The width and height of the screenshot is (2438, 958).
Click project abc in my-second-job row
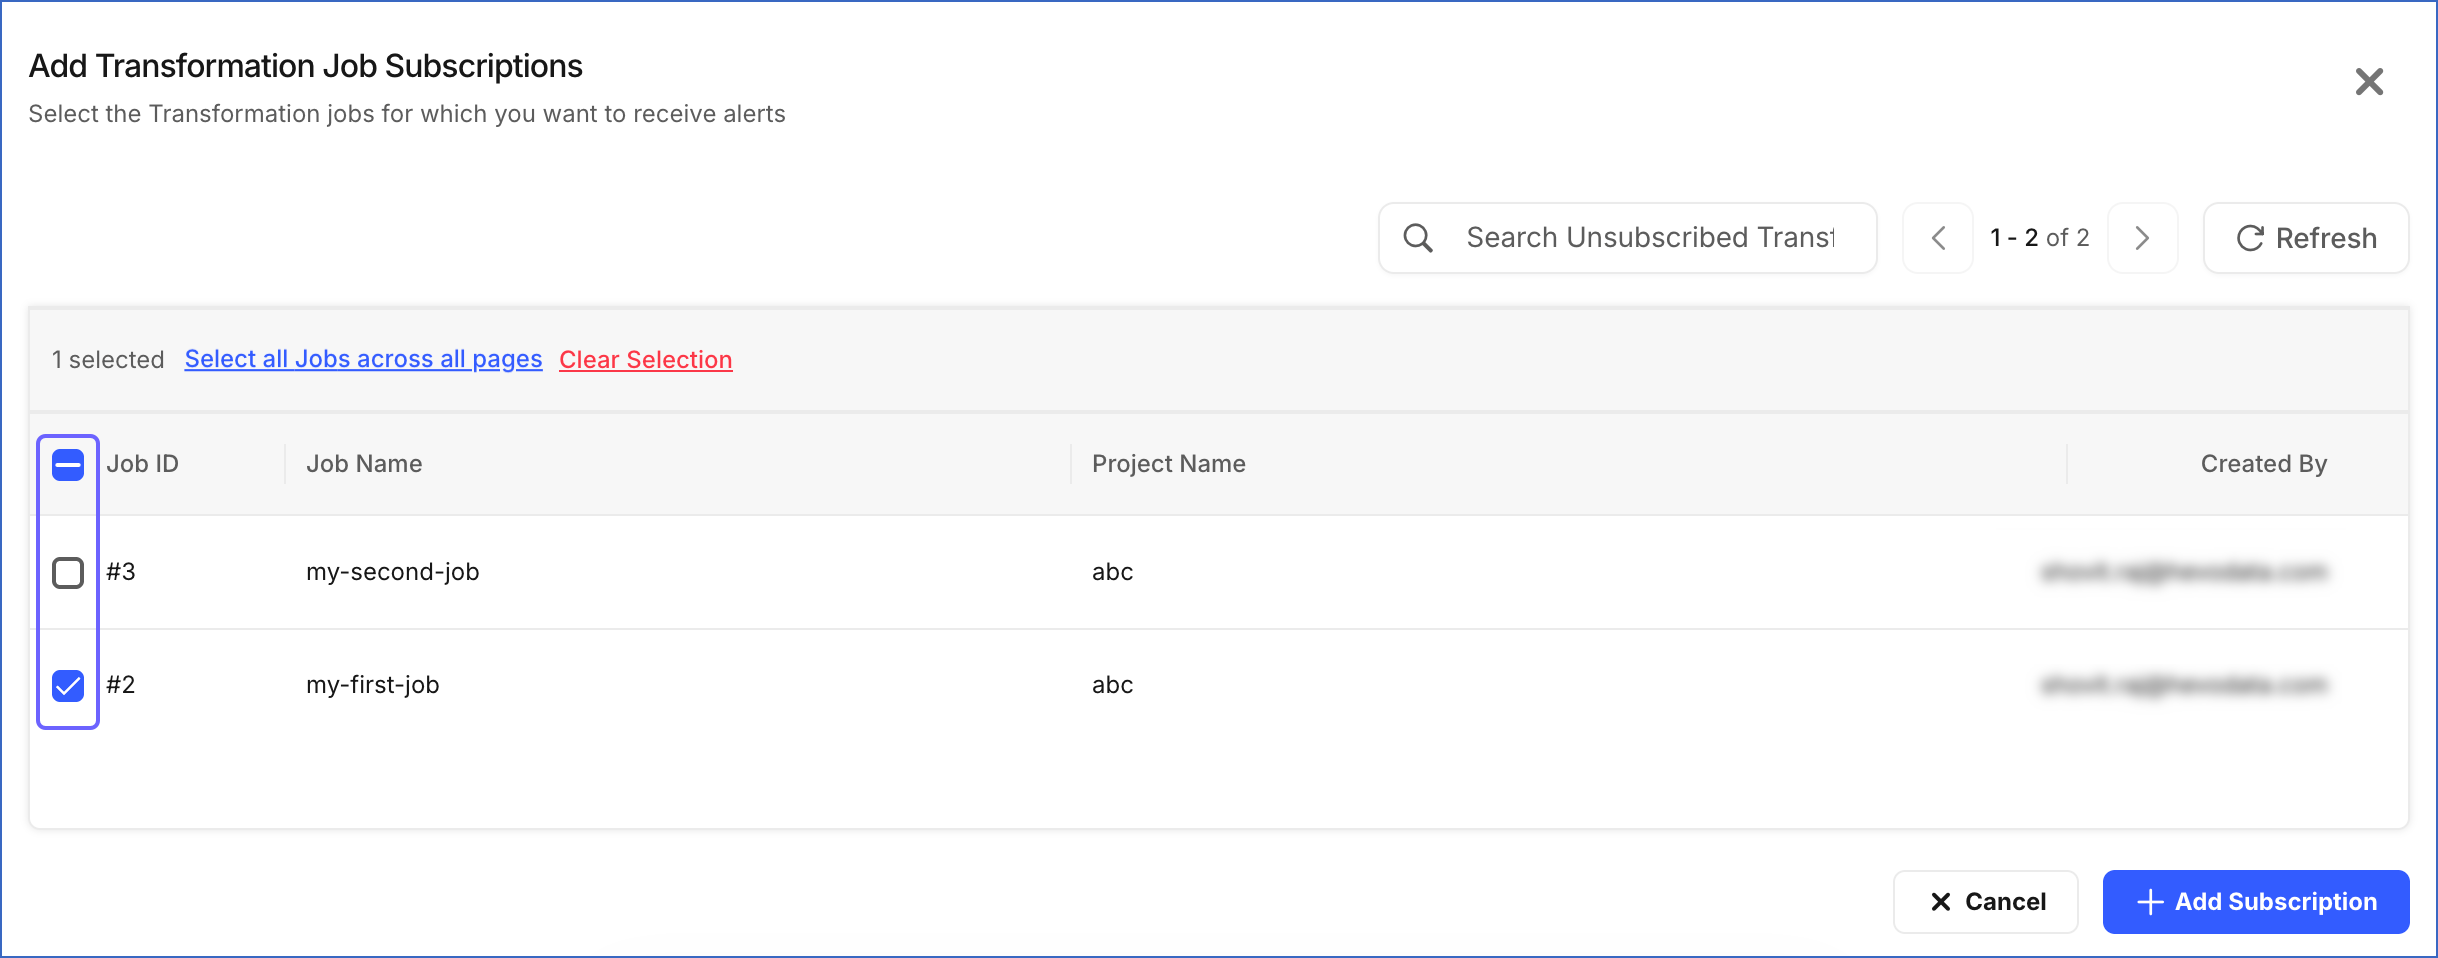[1112, 572]
